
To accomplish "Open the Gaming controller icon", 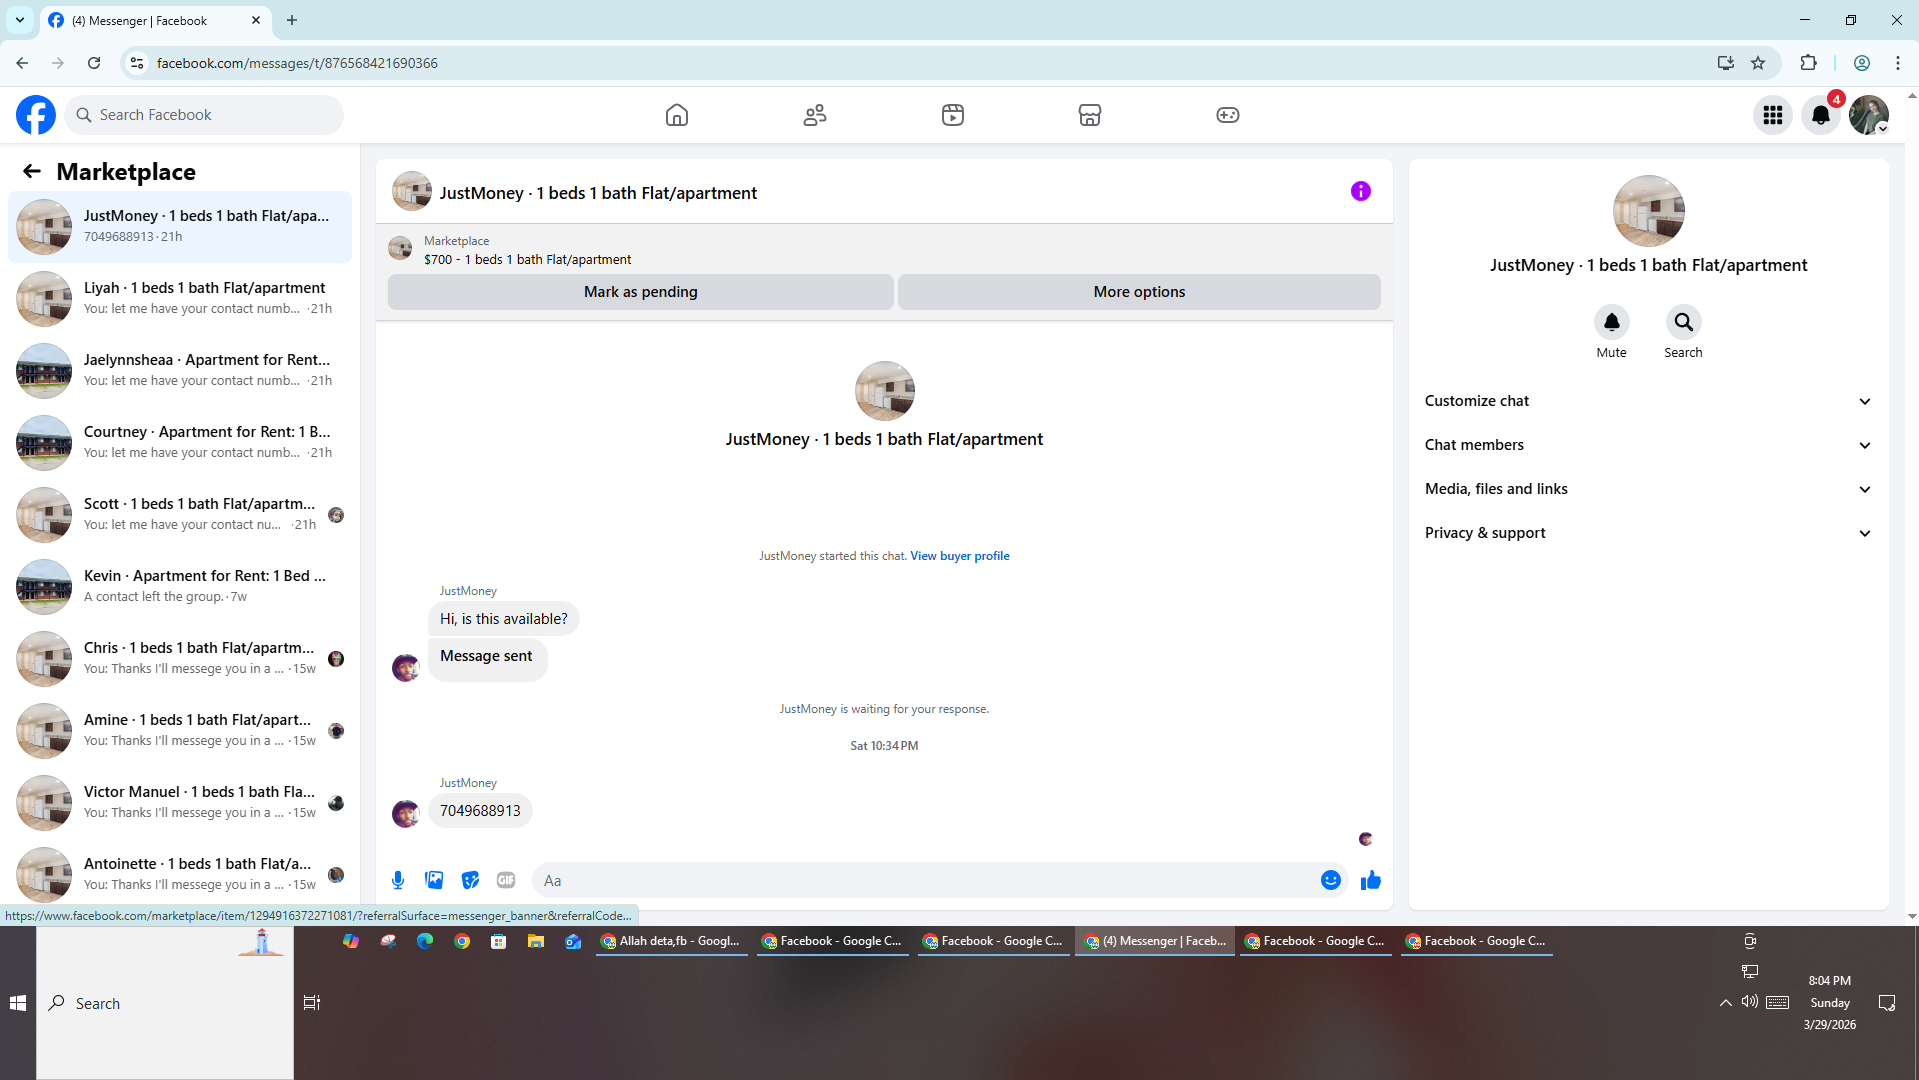I will [1228, 115].
